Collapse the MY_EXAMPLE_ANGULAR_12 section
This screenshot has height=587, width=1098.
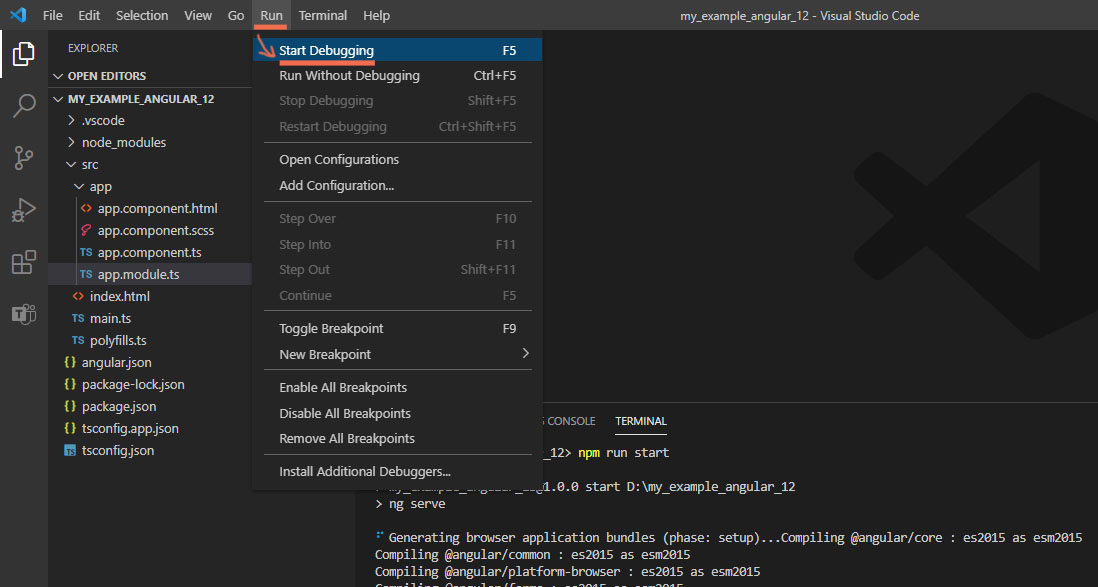[140, 99]
